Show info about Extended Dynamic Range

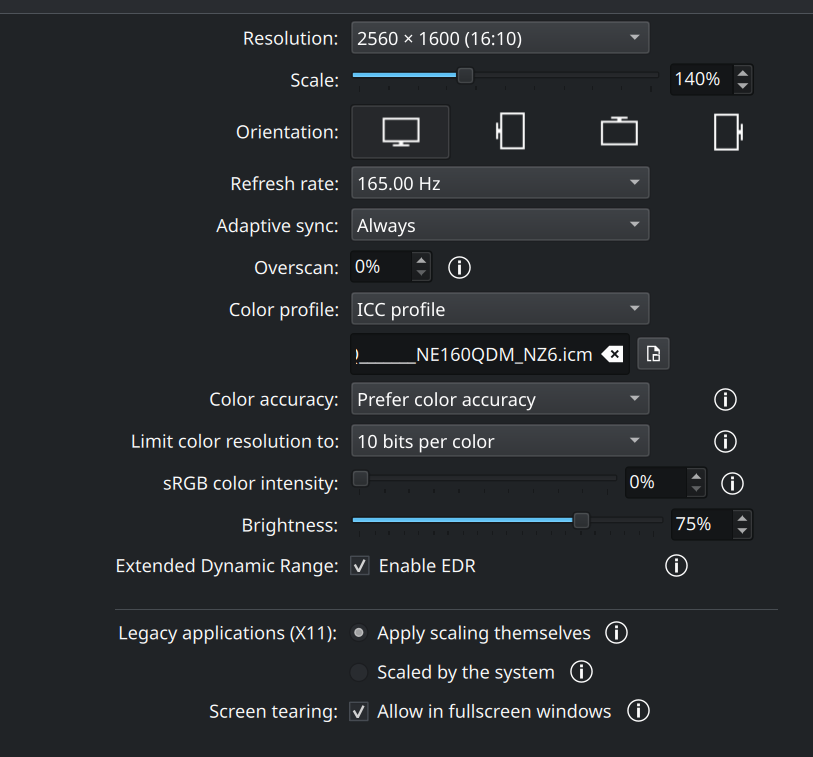[676, 566]
